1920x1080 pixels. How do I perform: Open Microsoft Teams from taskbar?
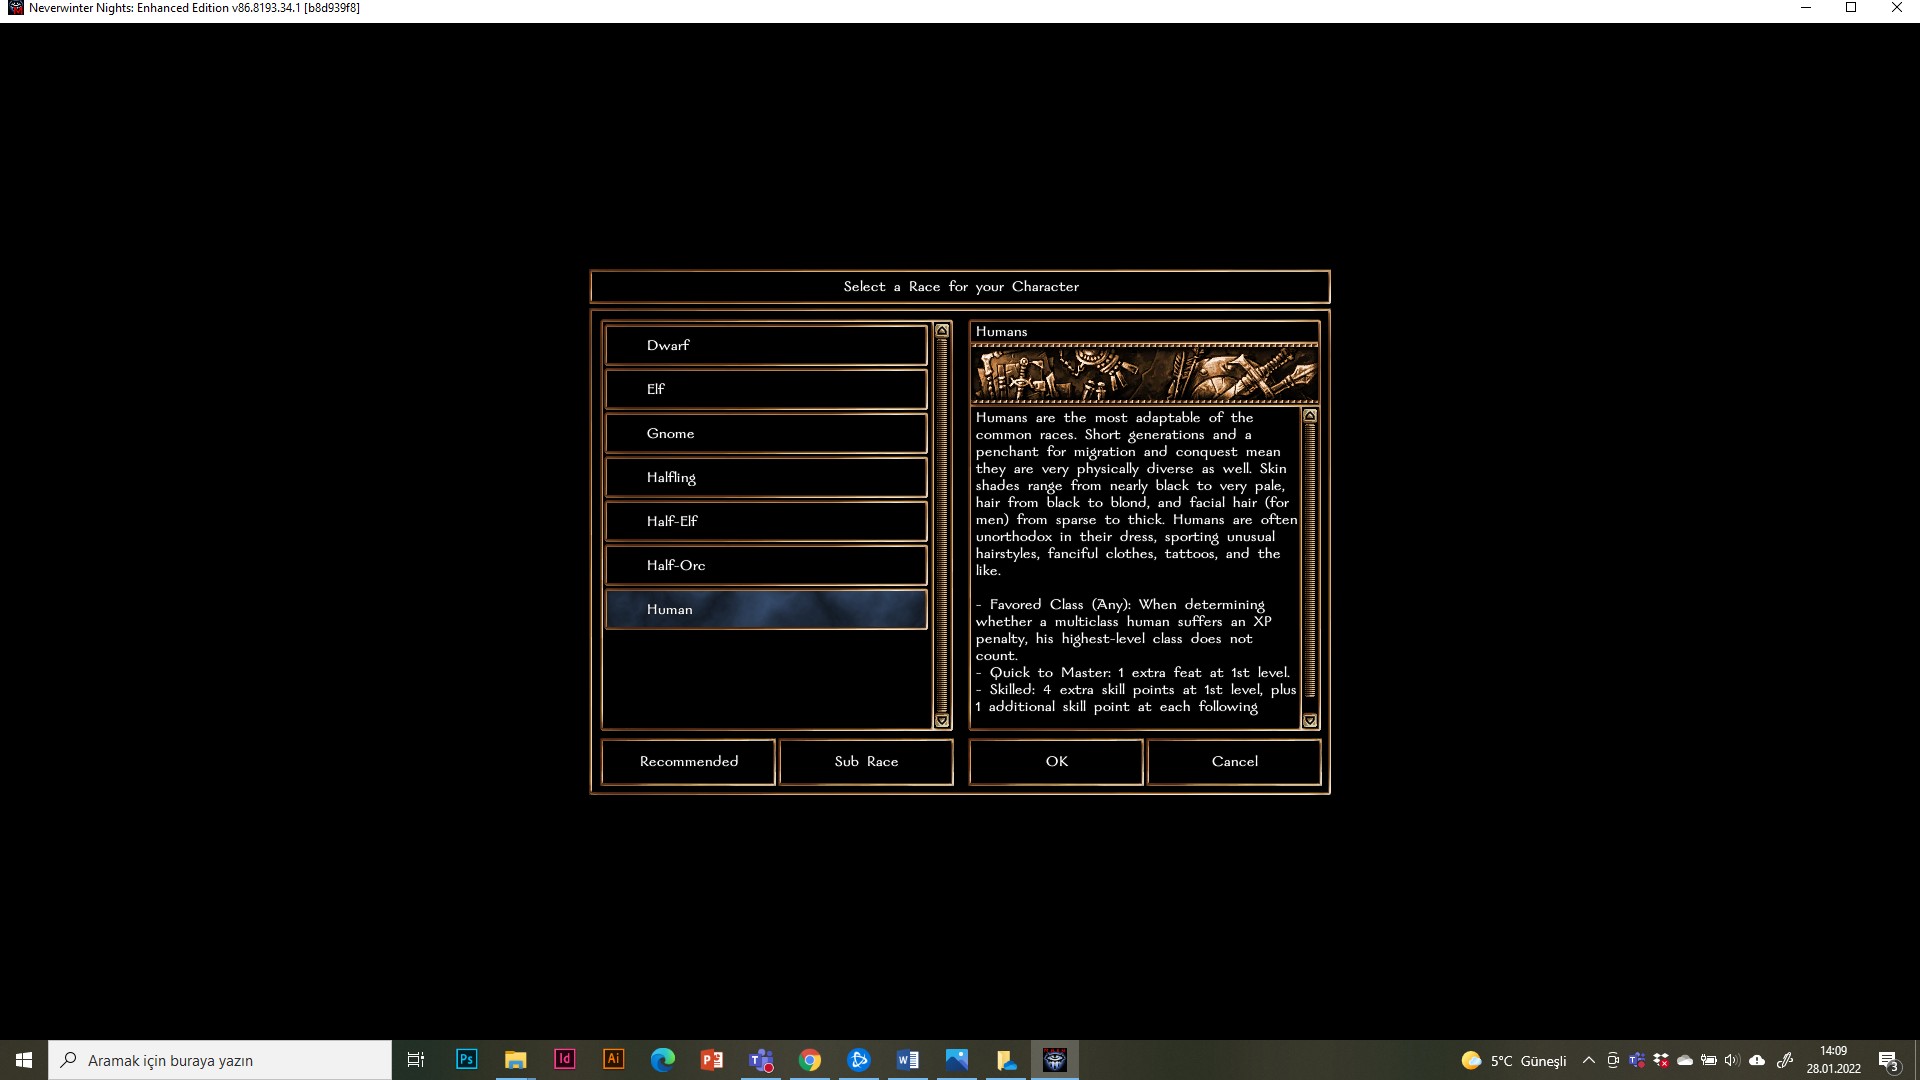tap(761, 1060)
